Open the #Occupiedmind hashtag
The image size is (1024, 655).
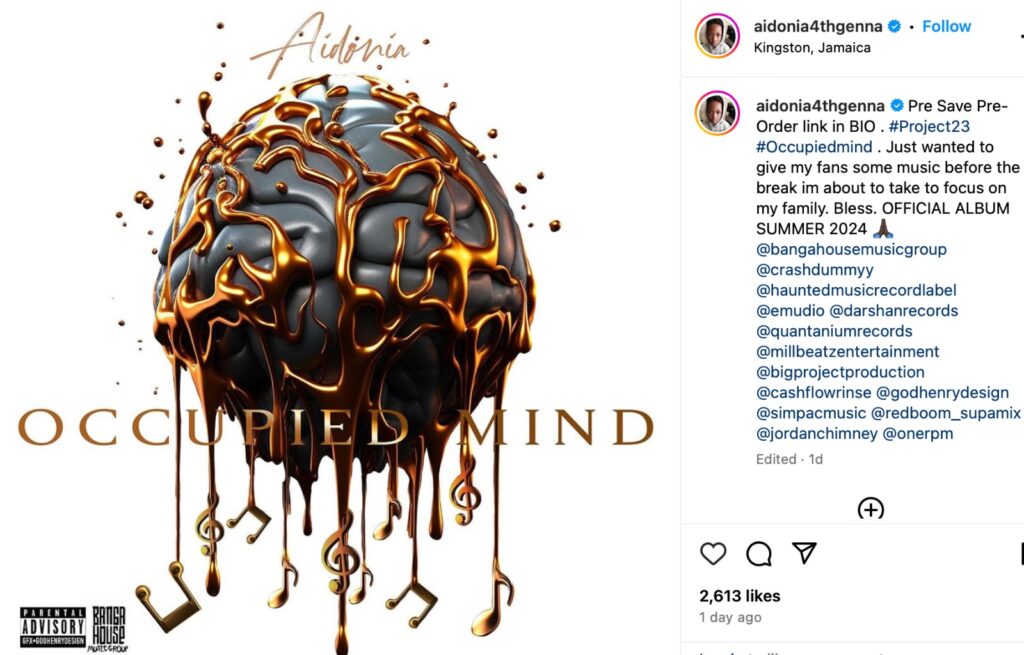(814, 146)
